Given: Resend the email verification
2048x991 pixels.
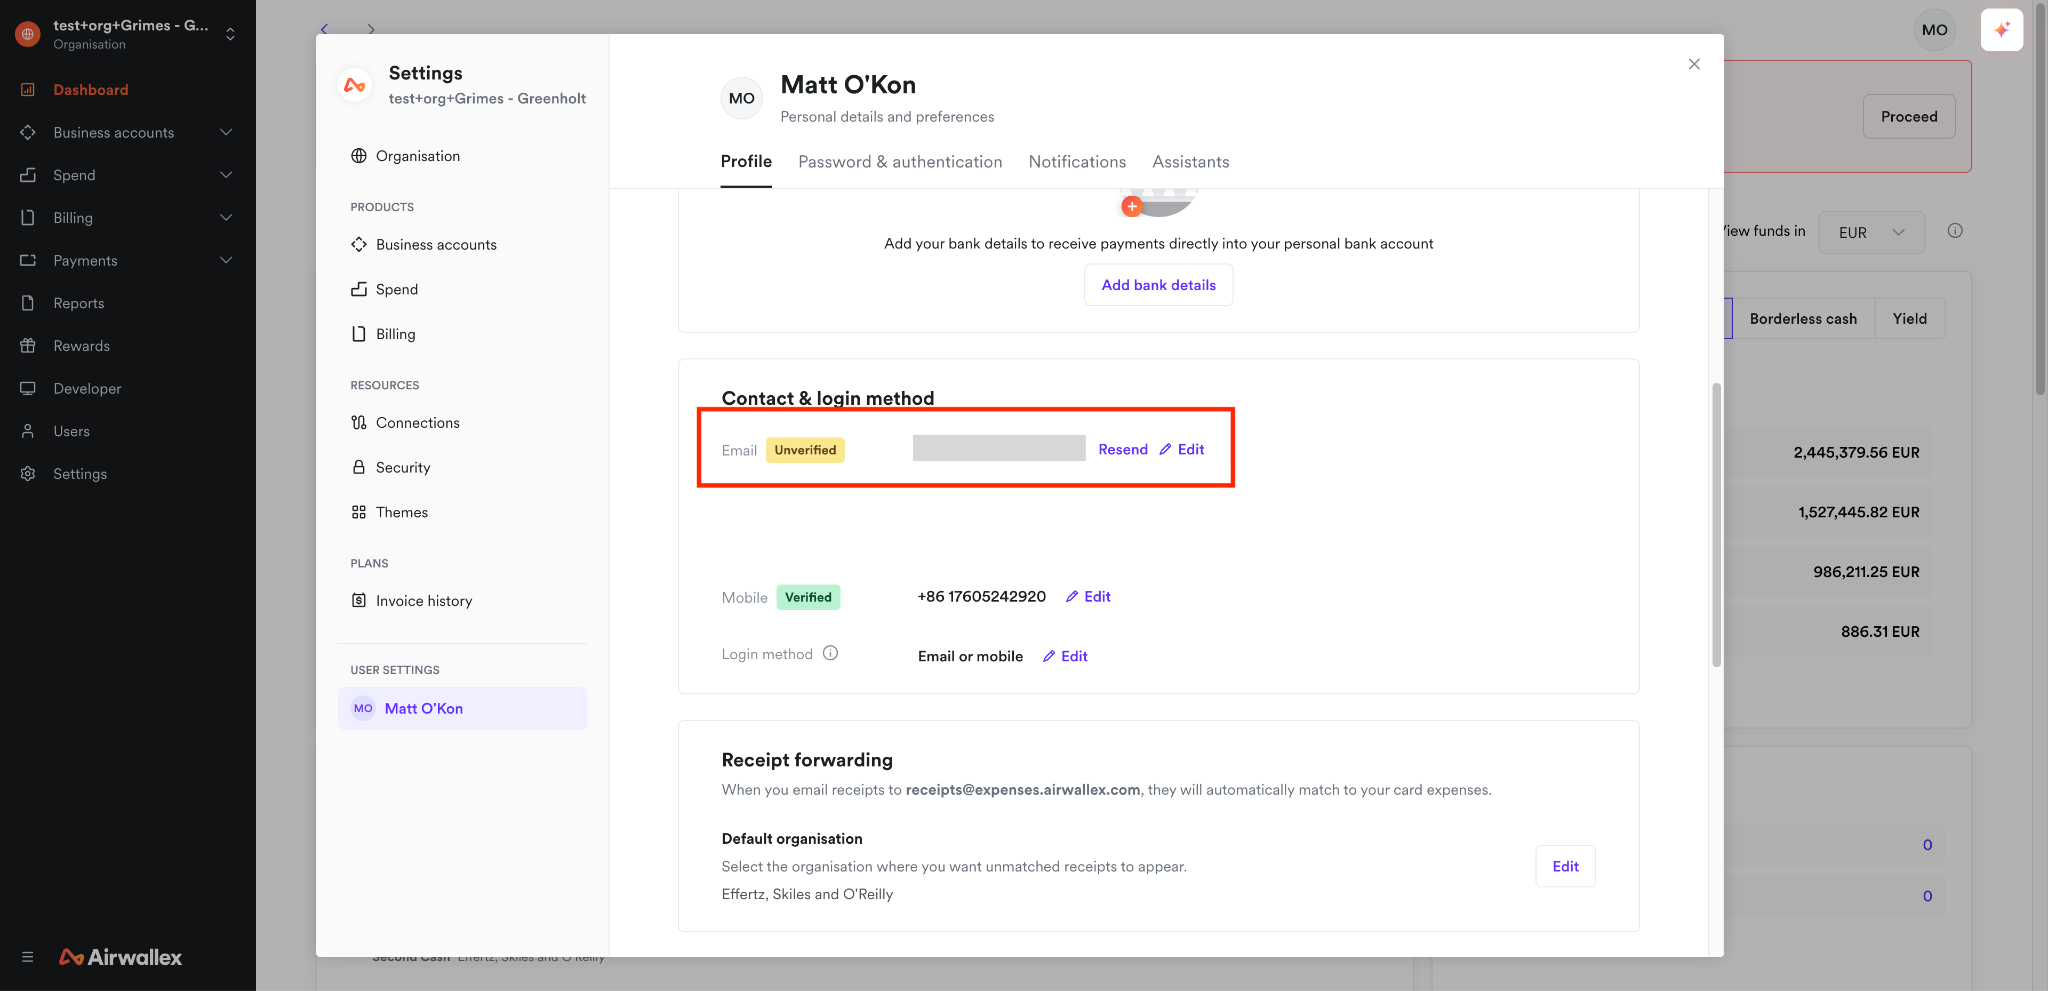Looking at the screenshot, I should click(1123, 450).
